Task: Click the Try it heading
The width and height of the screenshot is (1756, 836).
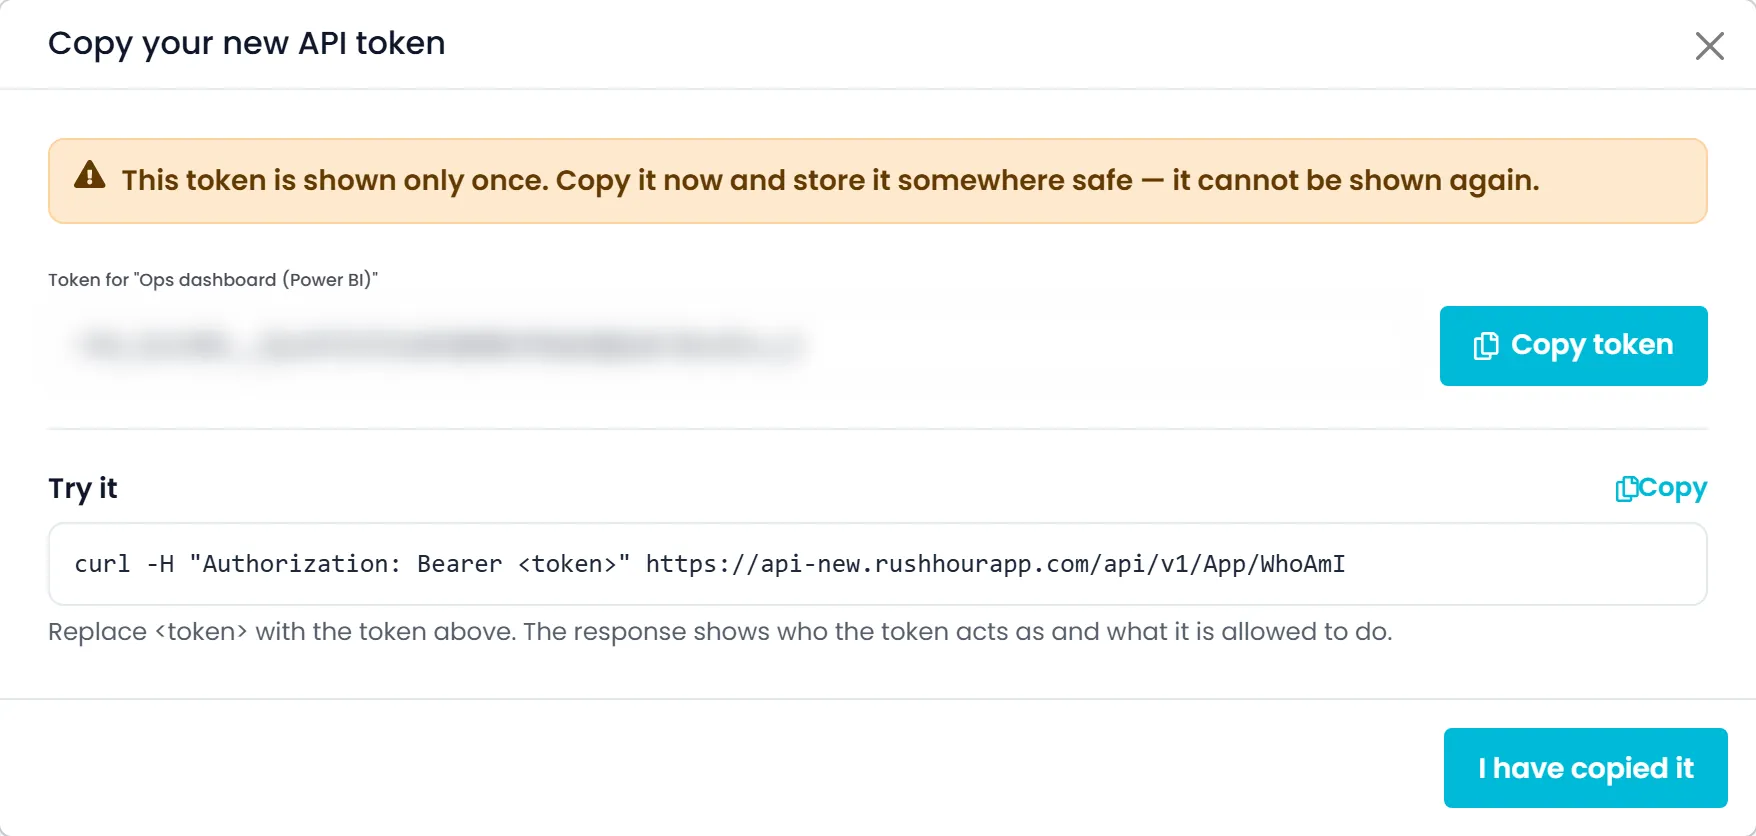Action: click(x=83, y=488)
